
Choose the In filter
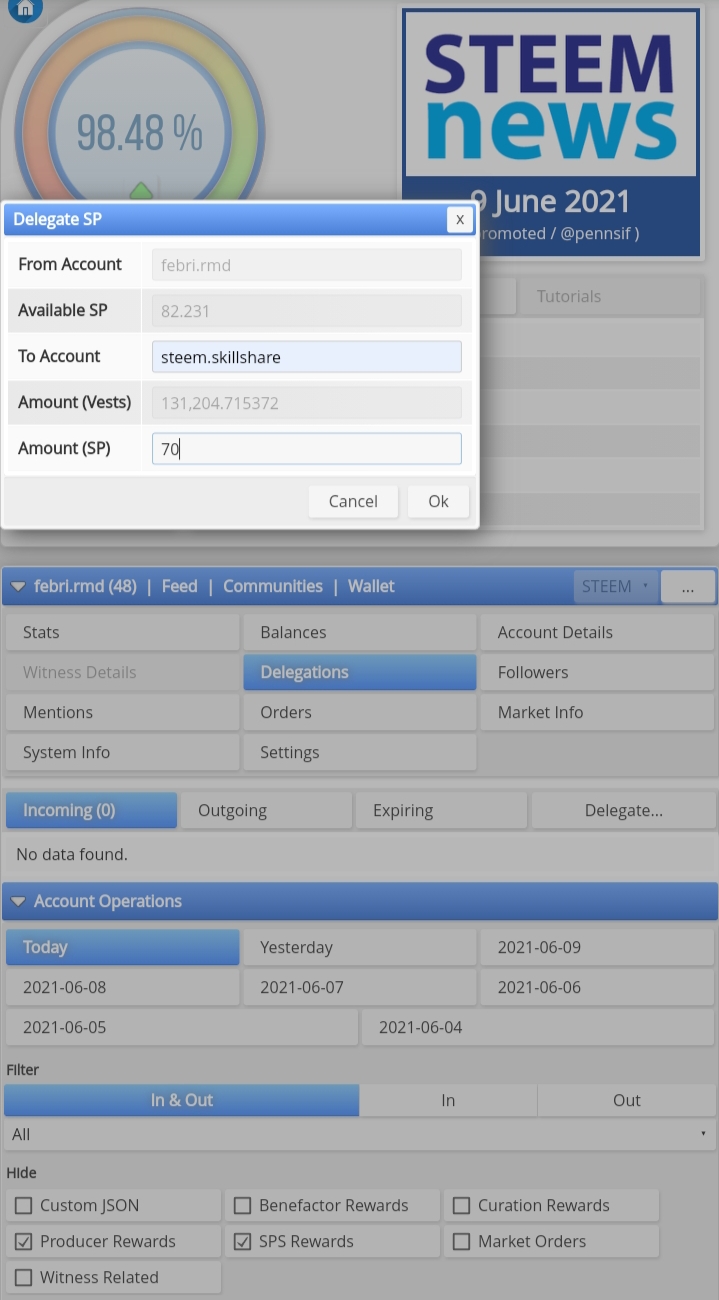tap(448, 1100)
